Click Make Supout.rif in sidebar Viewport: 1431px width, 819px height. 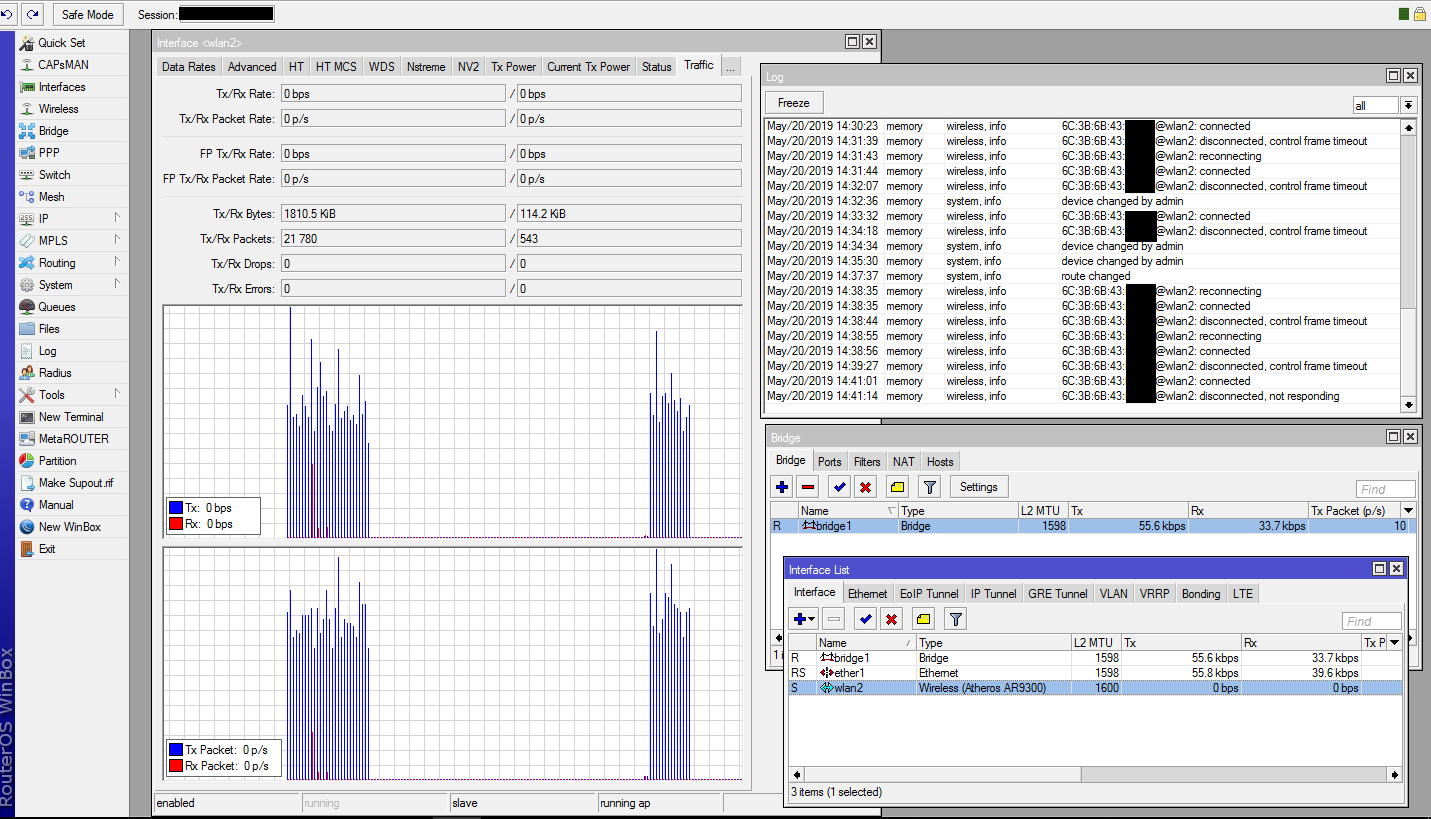point(76,483)
